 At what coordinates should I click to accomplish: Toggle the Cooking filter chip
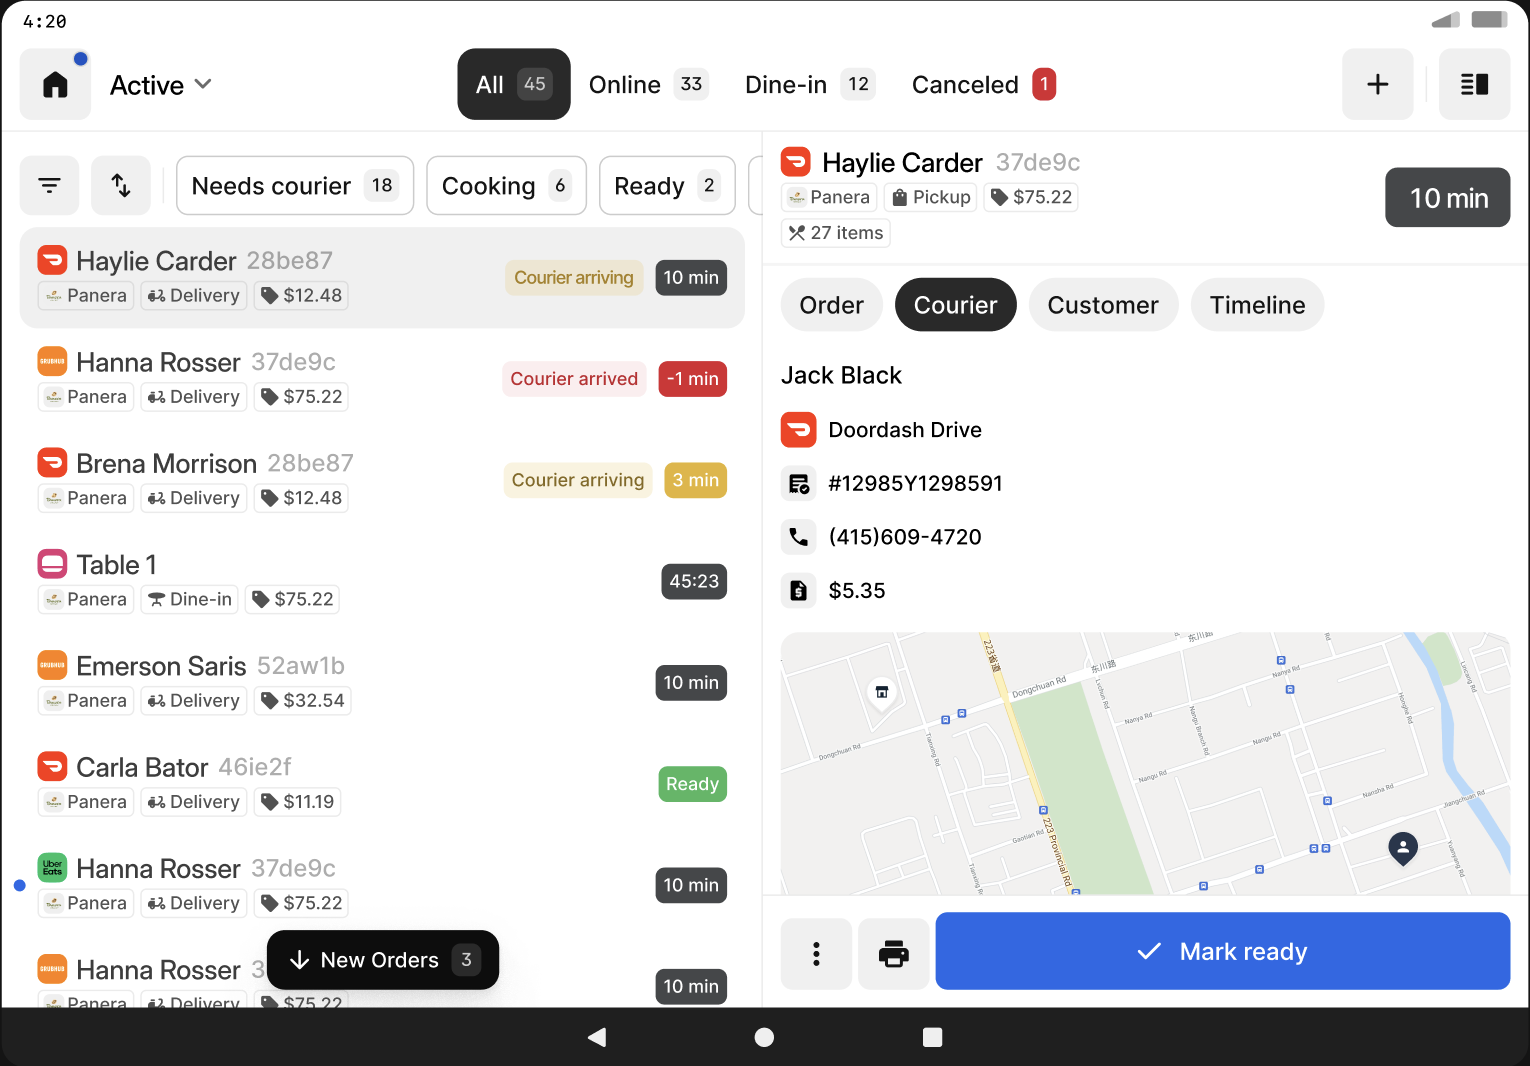(506, 186)
